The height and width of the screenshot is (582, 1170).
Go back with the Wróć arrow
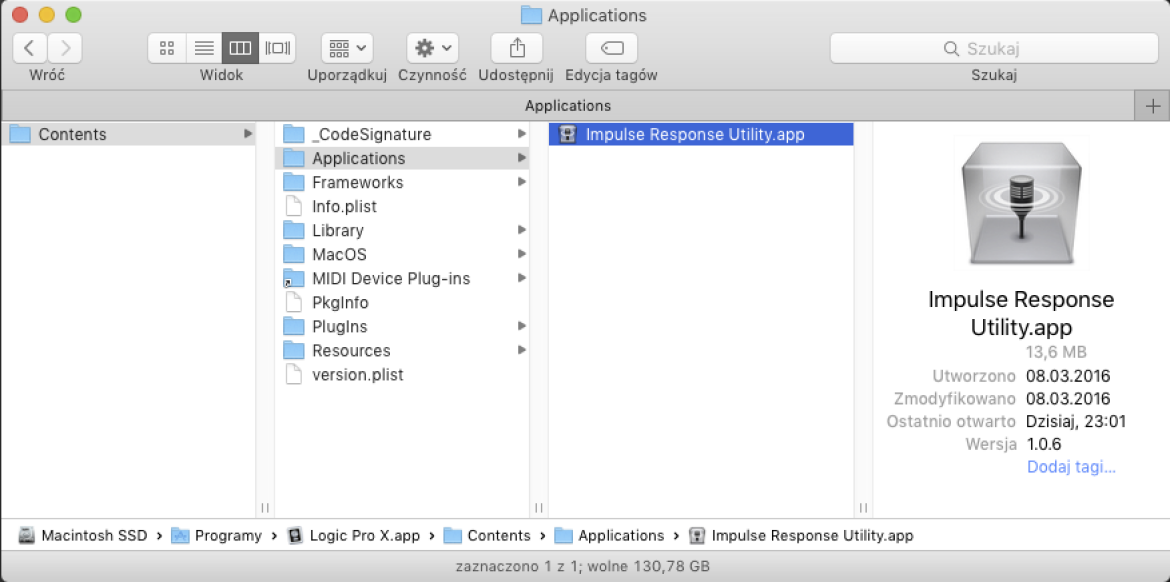point(30,48)
